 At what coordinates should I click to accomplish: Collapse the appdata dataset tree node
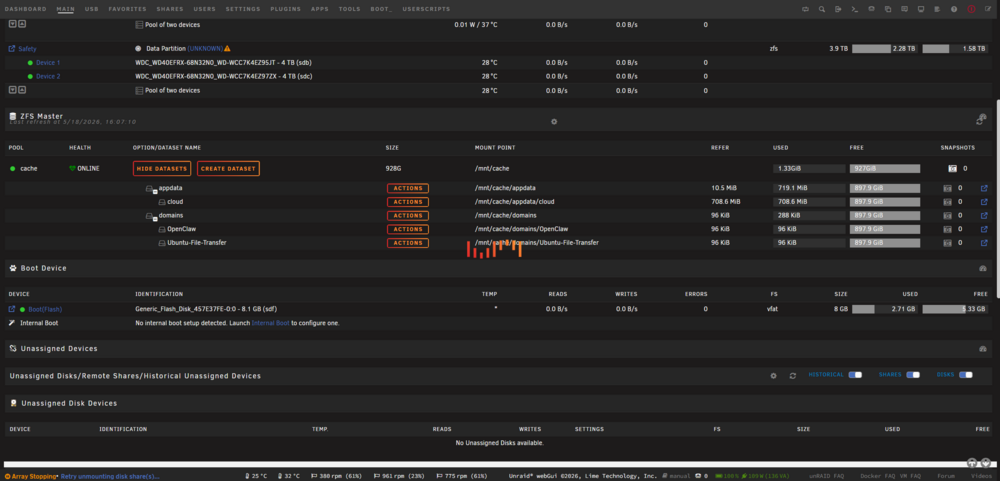pos(155,191)
